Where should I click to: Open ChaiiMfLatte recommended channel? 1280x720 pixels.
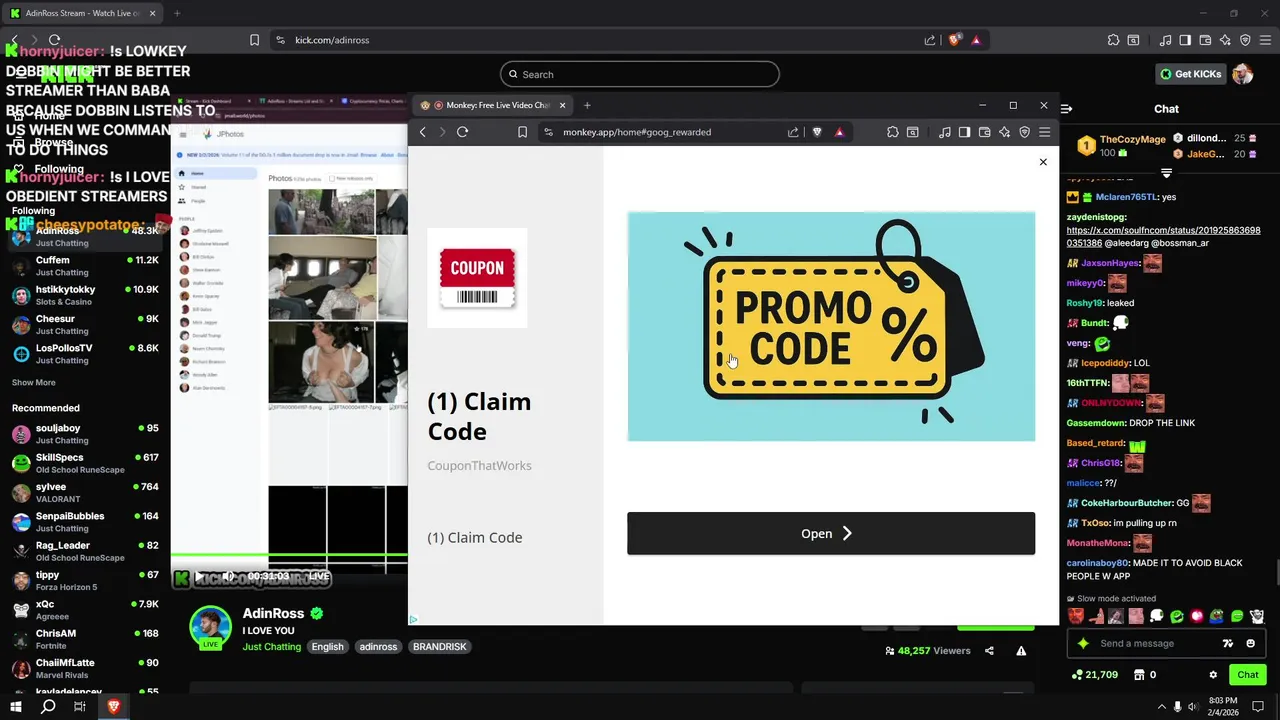coord(85,668)
